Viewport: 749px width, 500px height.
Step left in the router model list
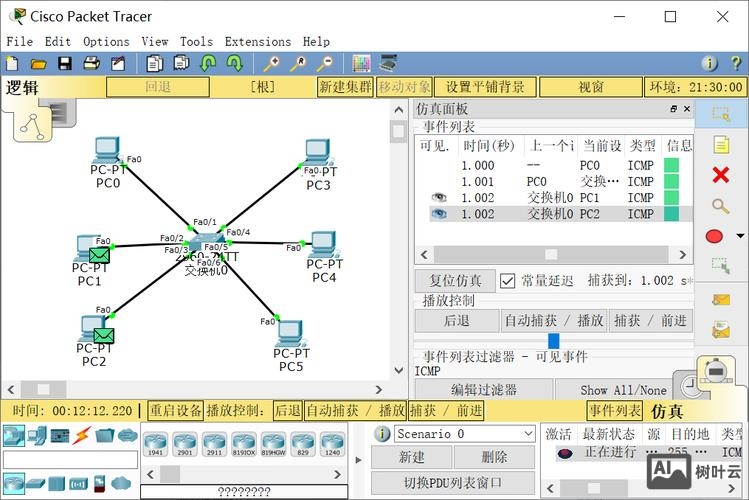click(150, 474)
